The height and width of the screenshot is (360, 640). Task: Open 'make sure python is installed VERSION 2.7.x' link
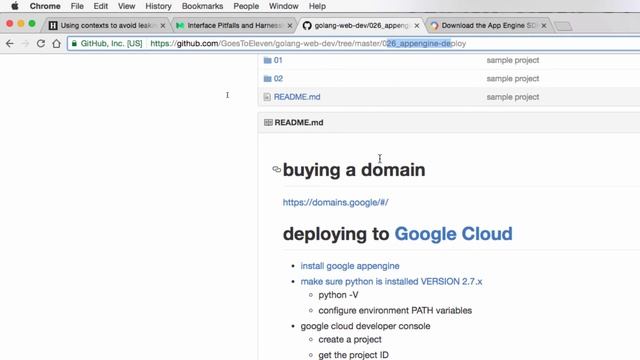(391, 282)
